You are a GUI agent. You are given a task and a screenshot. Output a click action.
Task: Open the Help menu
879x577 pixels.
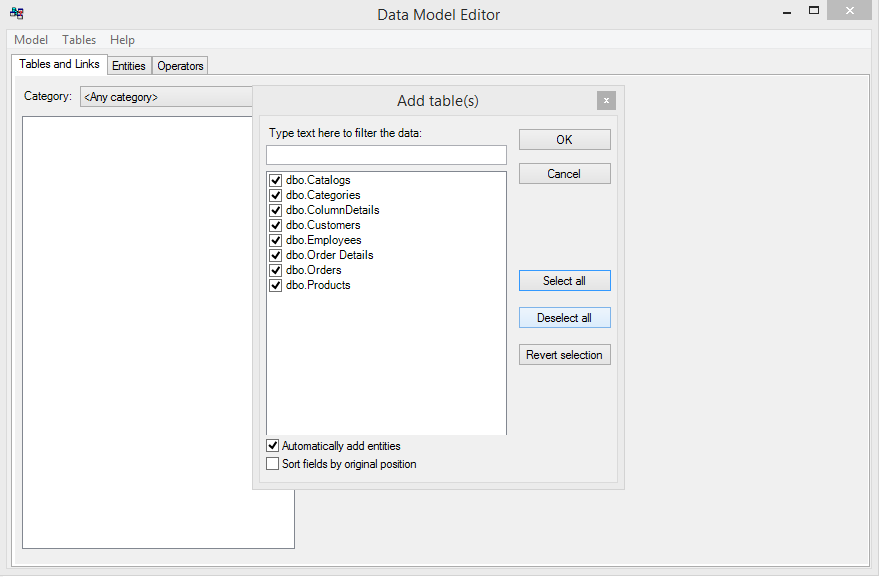pyautogui.click(x=122, y=40)
